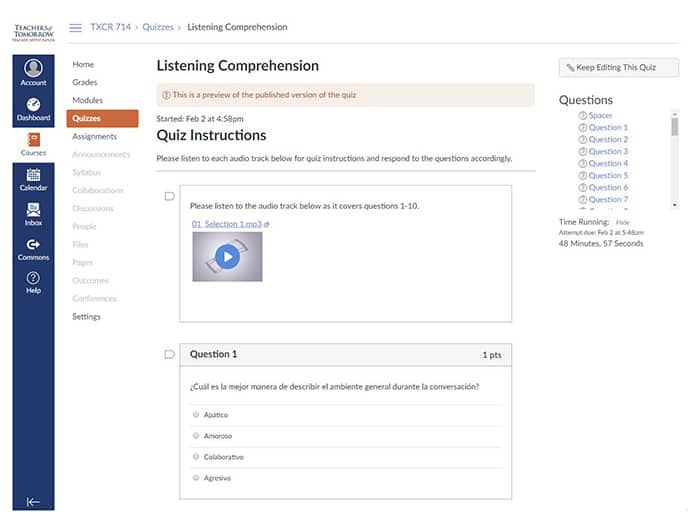Viewport: 700px width, 524px height.
Task: Select the Apático answer option
Action: (195, 415)
